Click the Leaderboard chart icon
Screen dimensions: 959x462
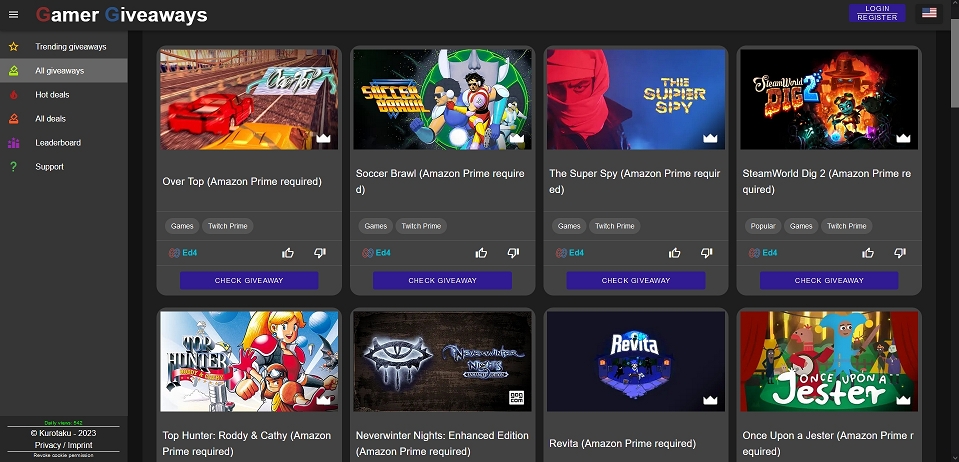coord(13,143)
